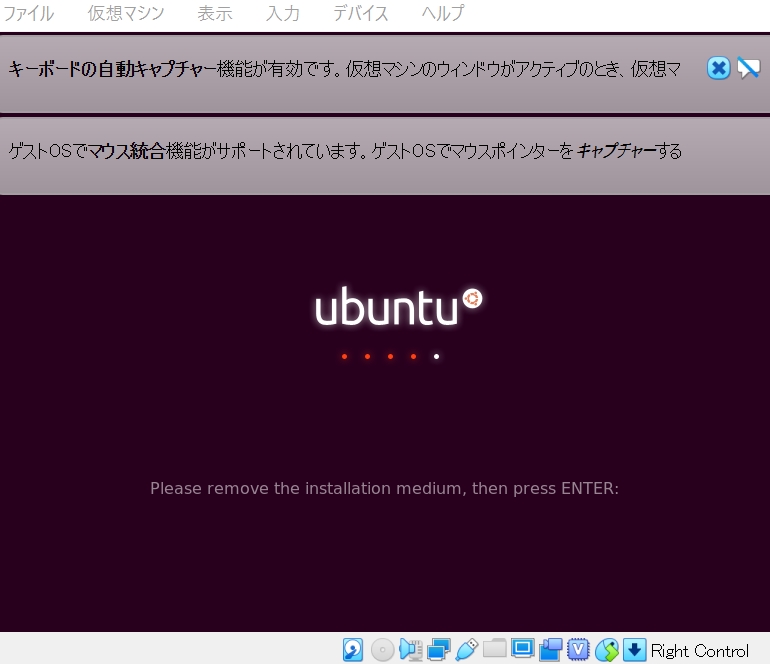Screen dimensions: 770x664
Task: Open the デバイス menu
Action: pyautogui.click(x=360, y=13)
